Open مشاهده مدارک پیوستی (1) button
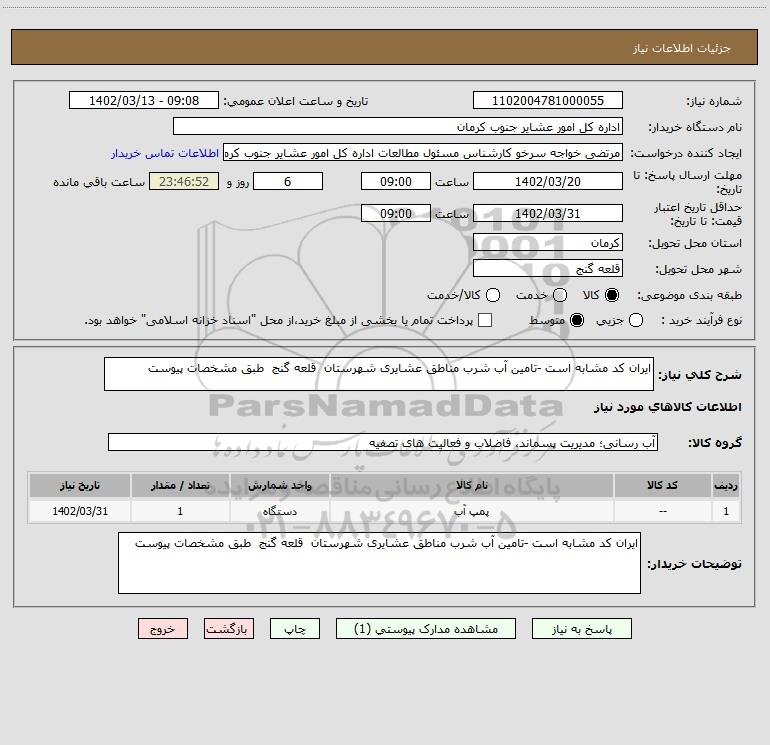 426,629
